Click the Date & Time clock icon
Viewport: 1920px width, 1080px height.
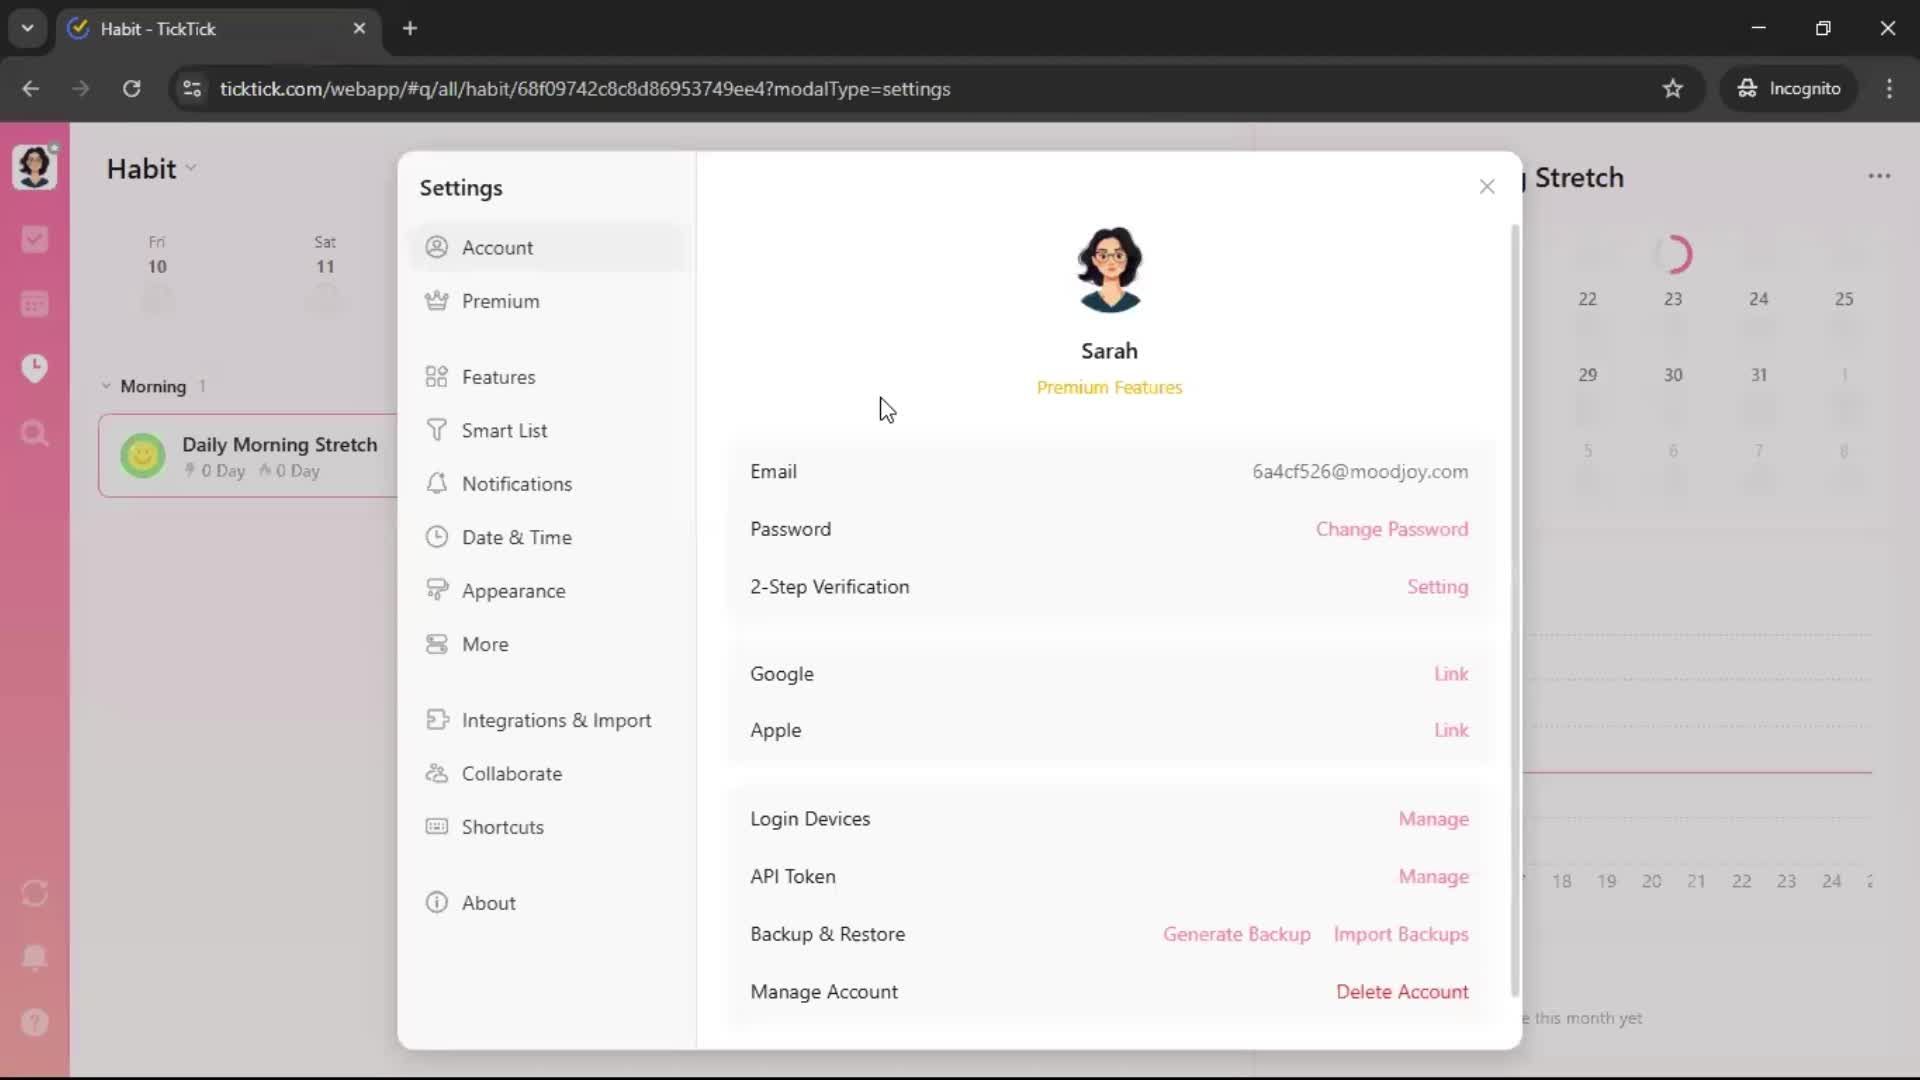(437, 537)
